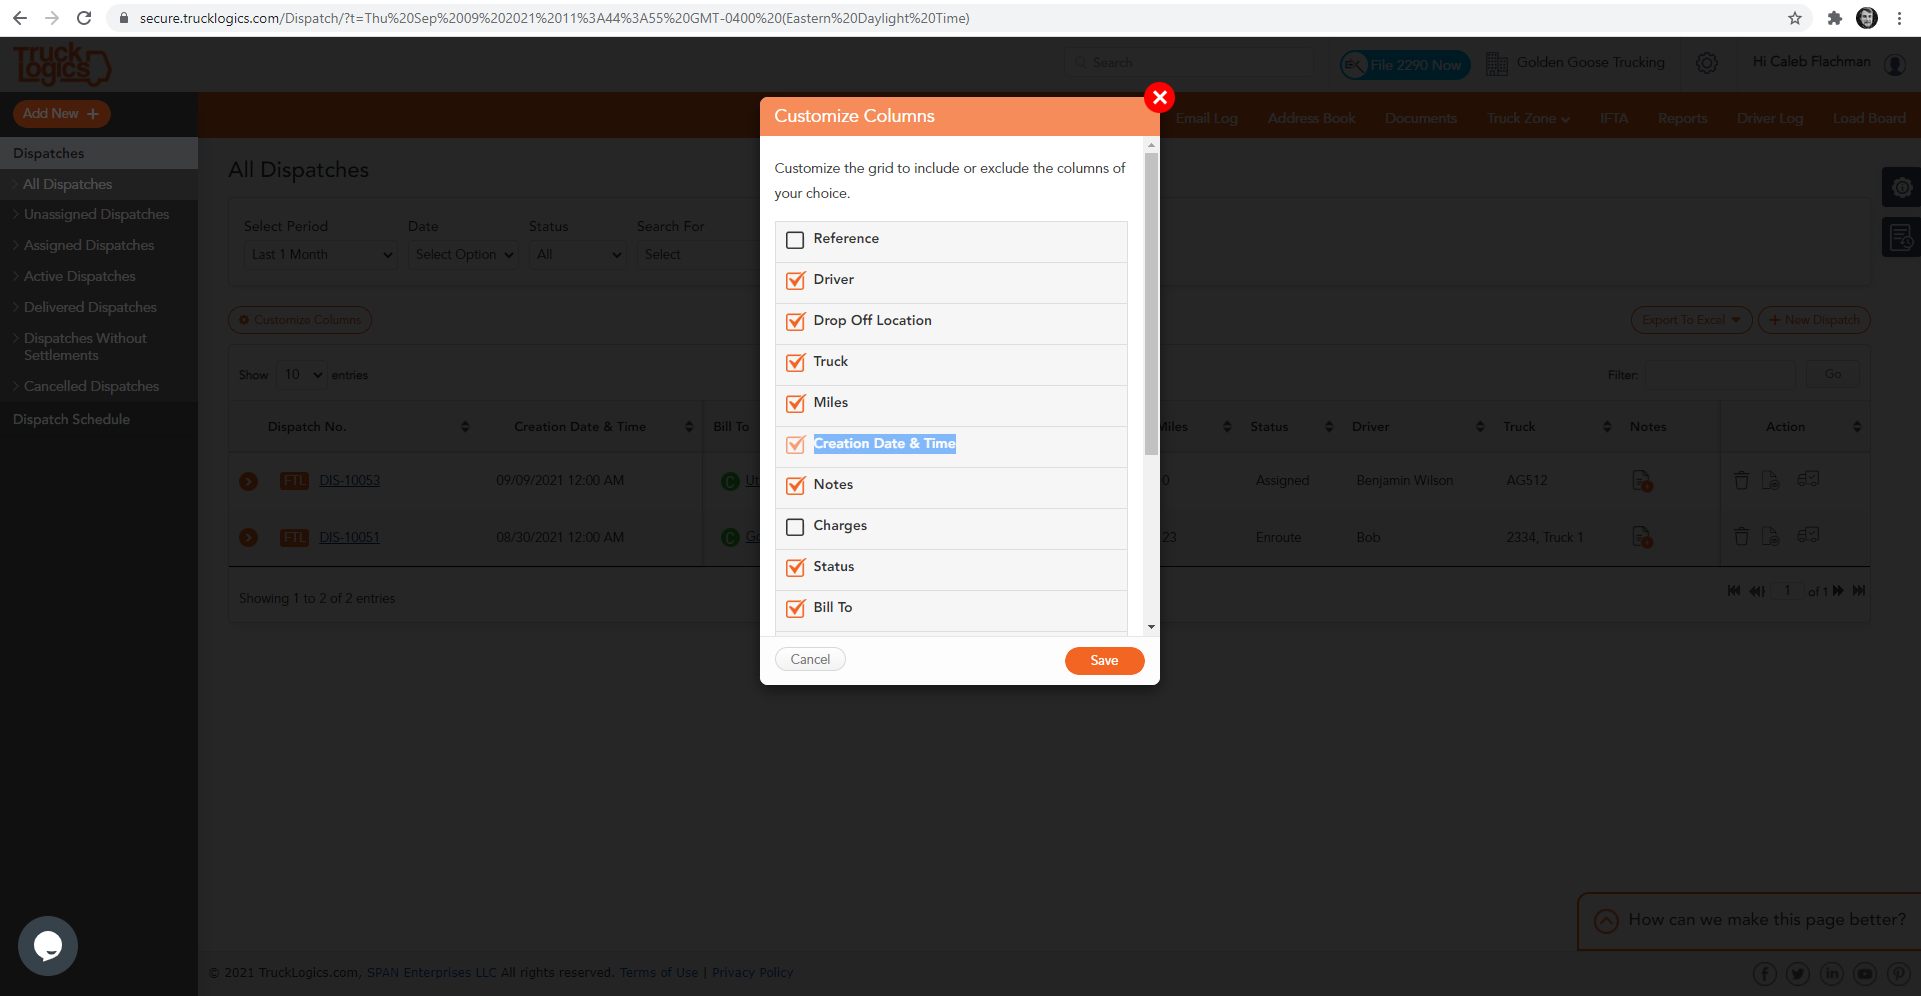Open the browser profile avatar
The width and height of the screenshot is (1921, 996).
pos(1867,18)
